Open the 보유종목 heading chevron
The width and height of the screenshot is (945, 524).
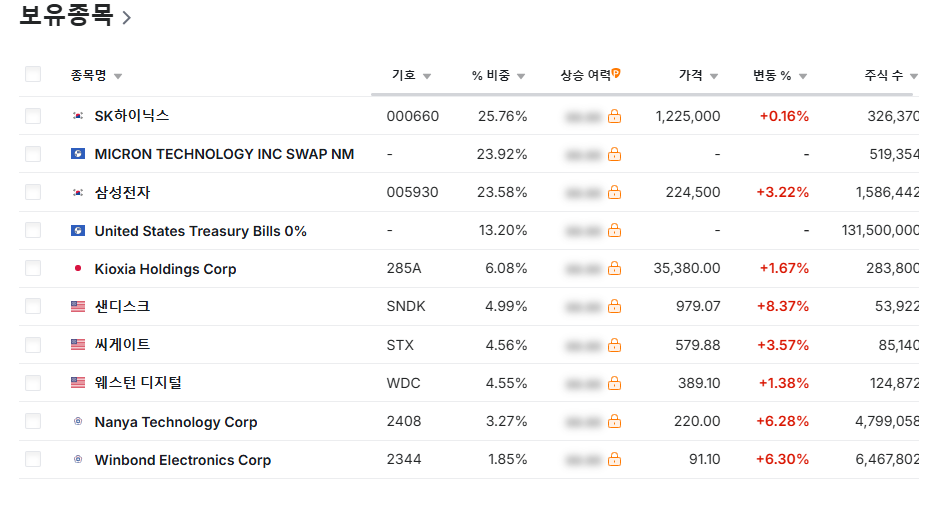[x=127, y=17]
